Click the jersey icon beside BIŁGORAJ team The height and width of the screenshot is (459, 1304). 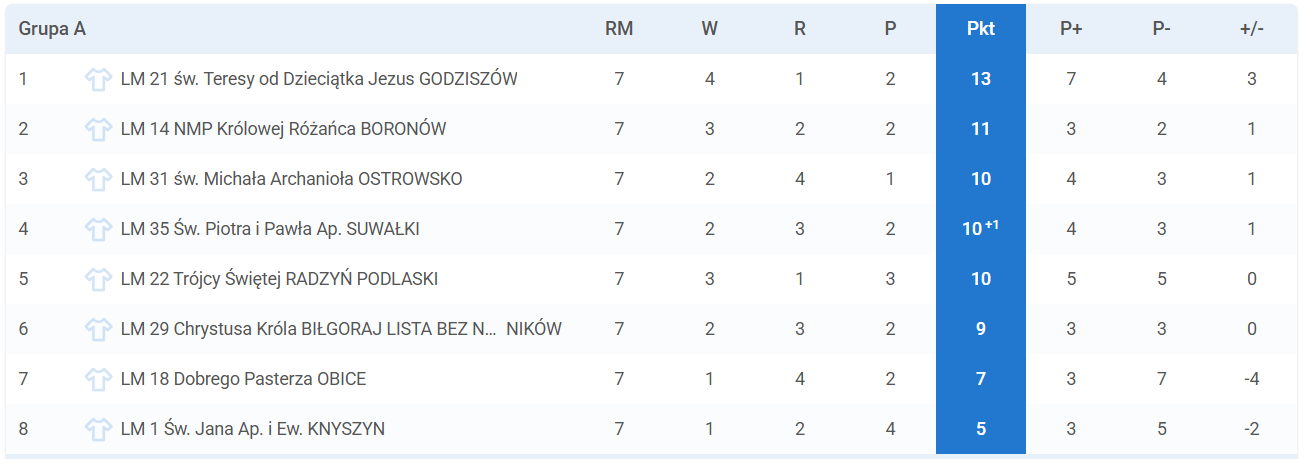(x=98, y=329)
